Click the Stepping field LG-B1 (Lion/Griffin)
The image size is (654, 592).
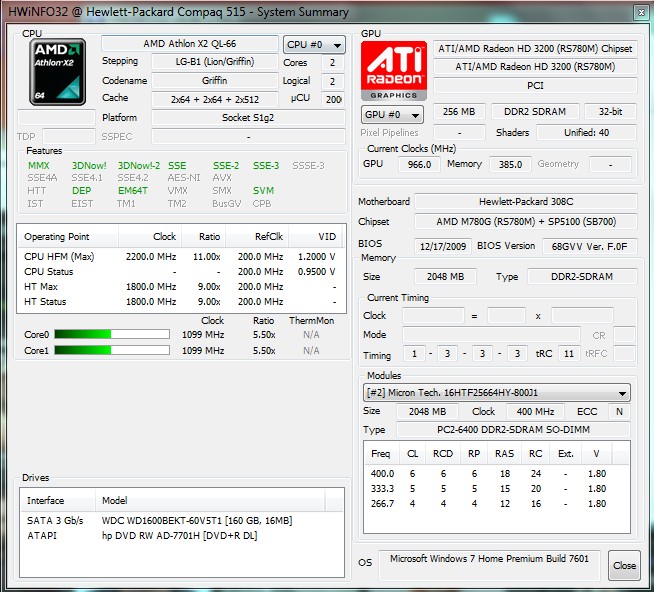[215, 62]
